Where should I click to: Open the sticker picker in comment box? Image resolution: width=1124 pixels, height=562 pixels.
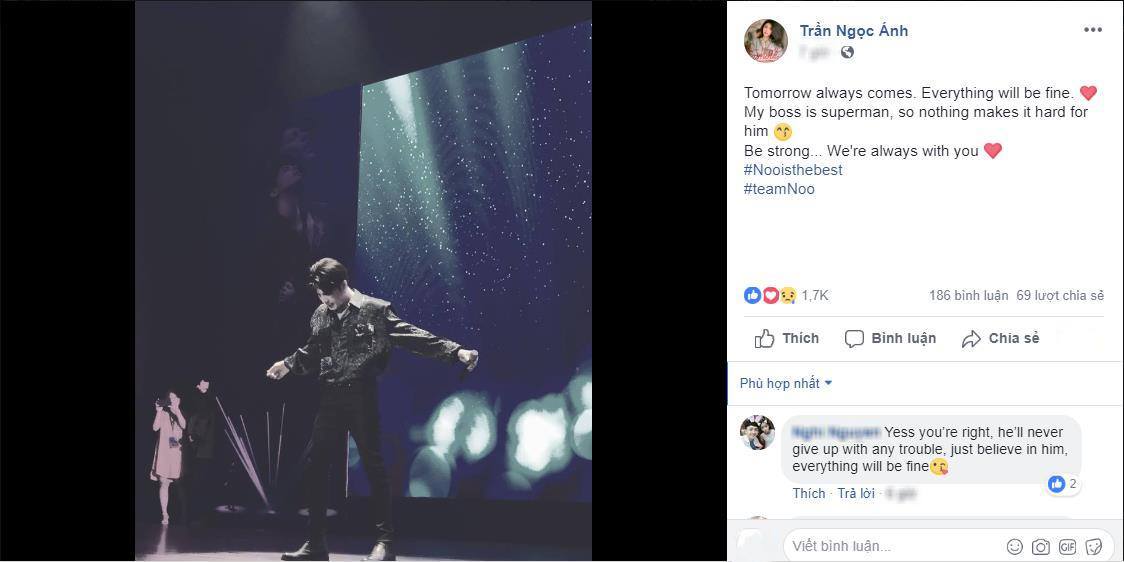click(x=1094, y=546)
